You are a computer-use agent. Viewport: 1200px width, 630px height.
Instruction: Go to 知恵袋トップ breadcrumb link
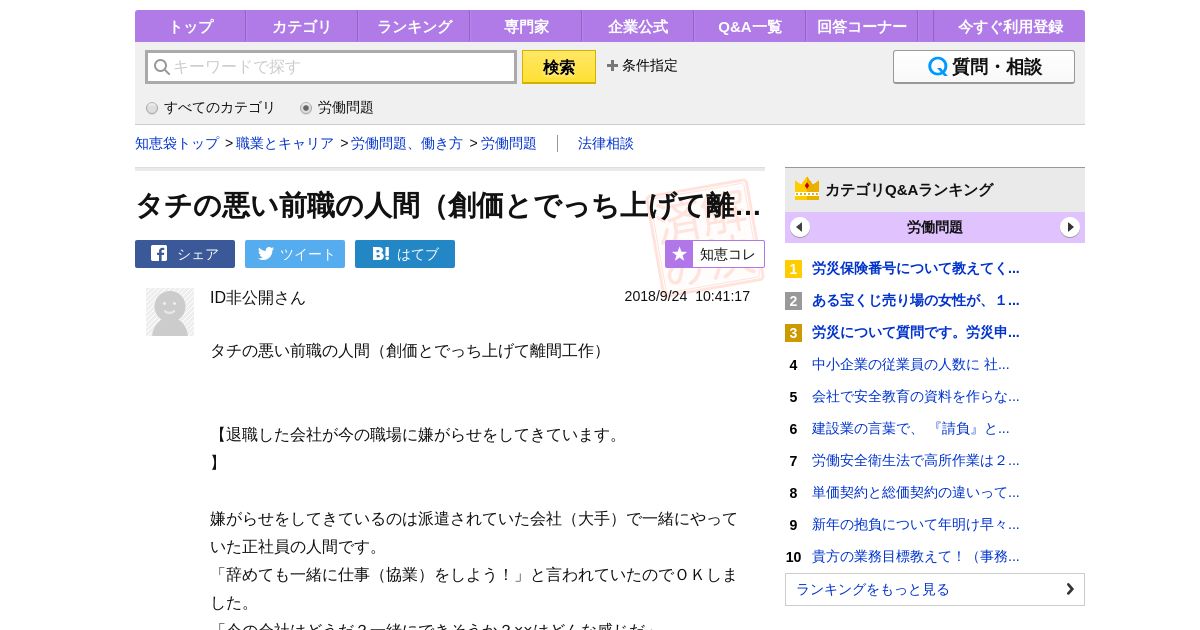pyautogui.click(x=177, y=143)
